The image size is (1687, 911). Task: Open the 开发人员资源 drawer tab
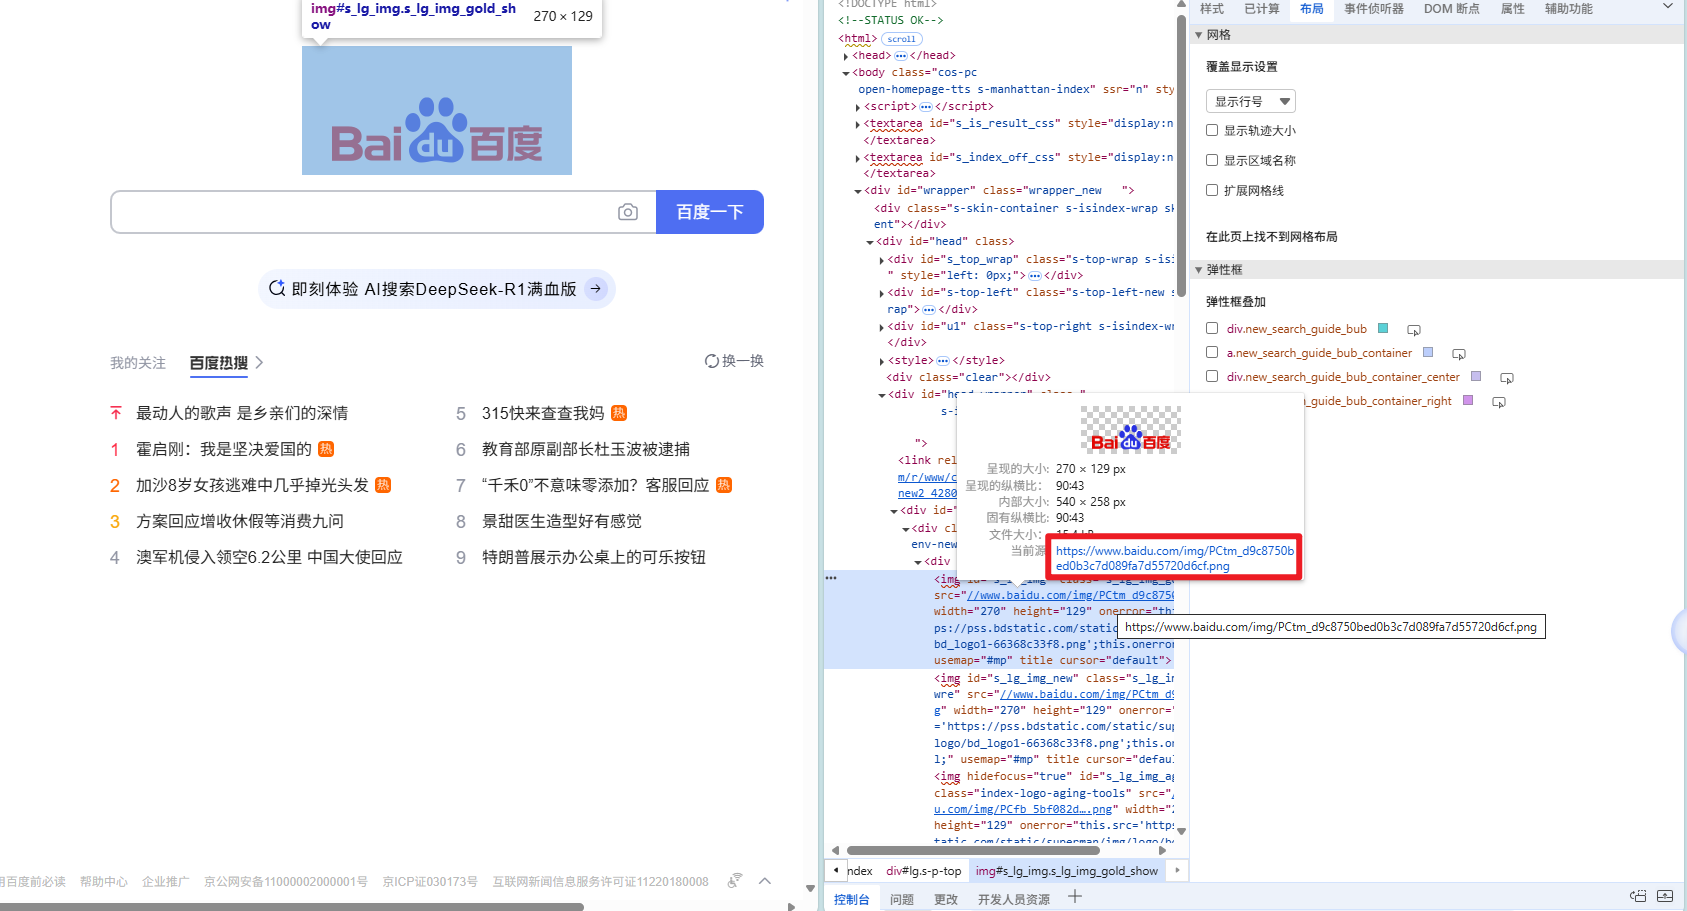pos(1014,899)
